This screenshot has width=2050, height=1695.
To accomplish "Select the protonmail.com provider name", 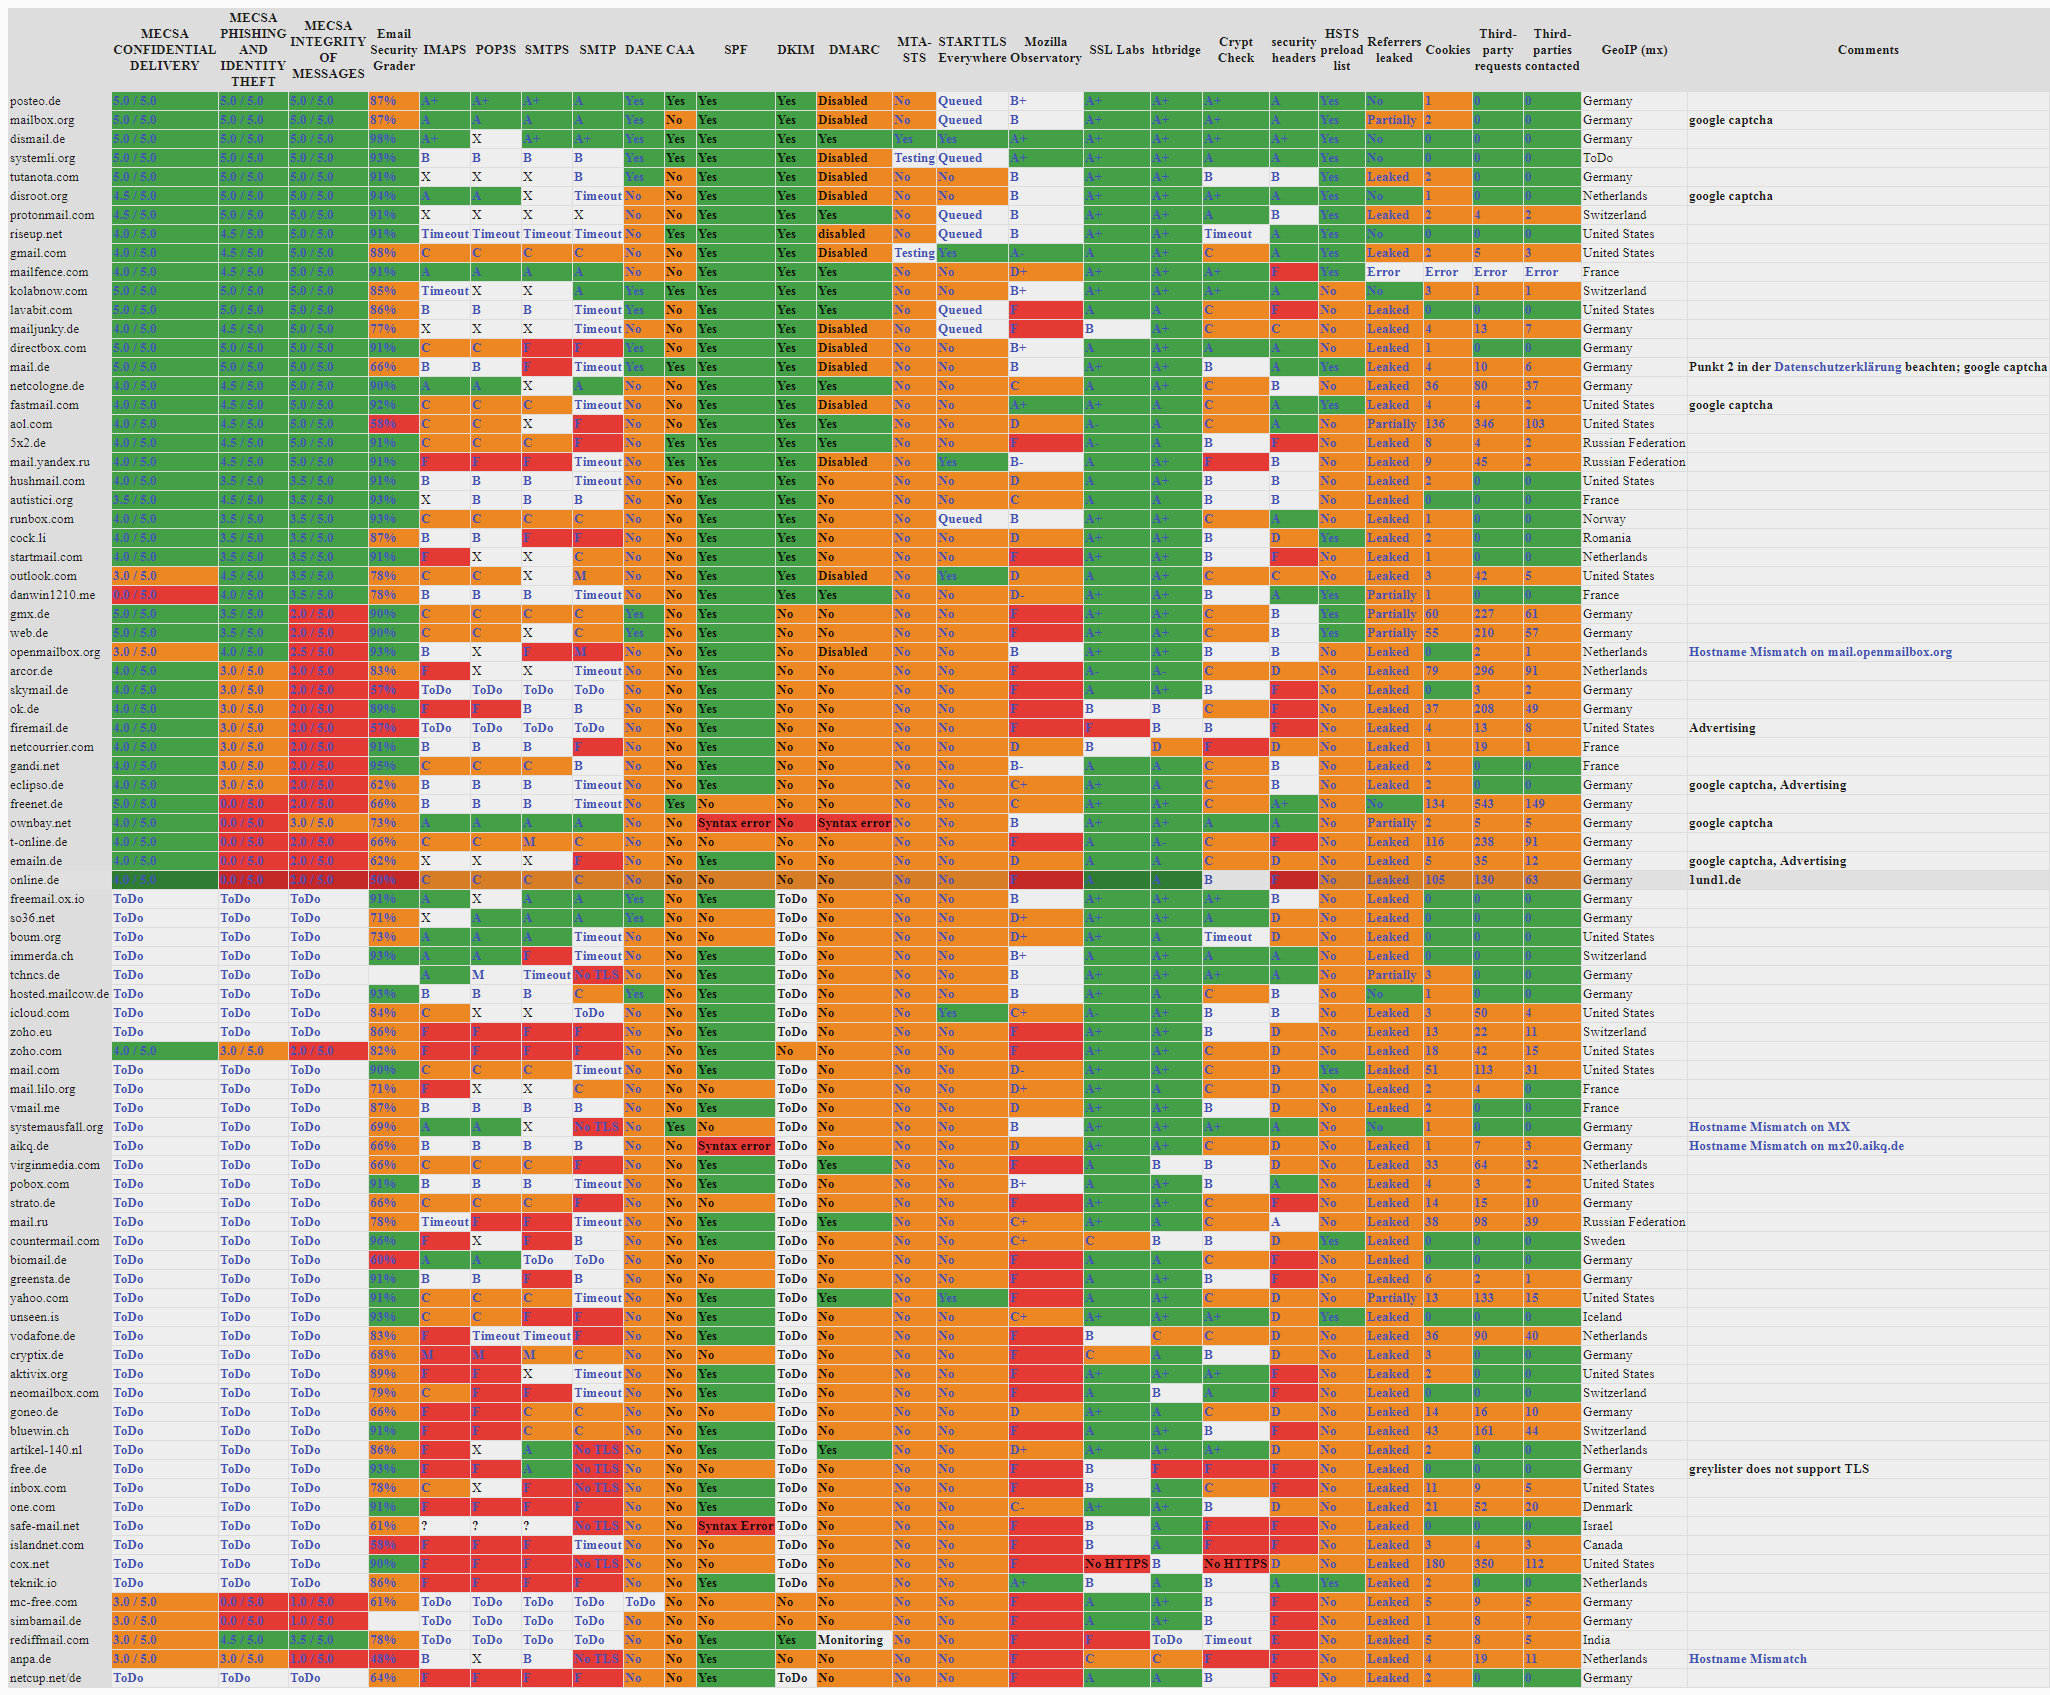I will (x=52, y=215).
